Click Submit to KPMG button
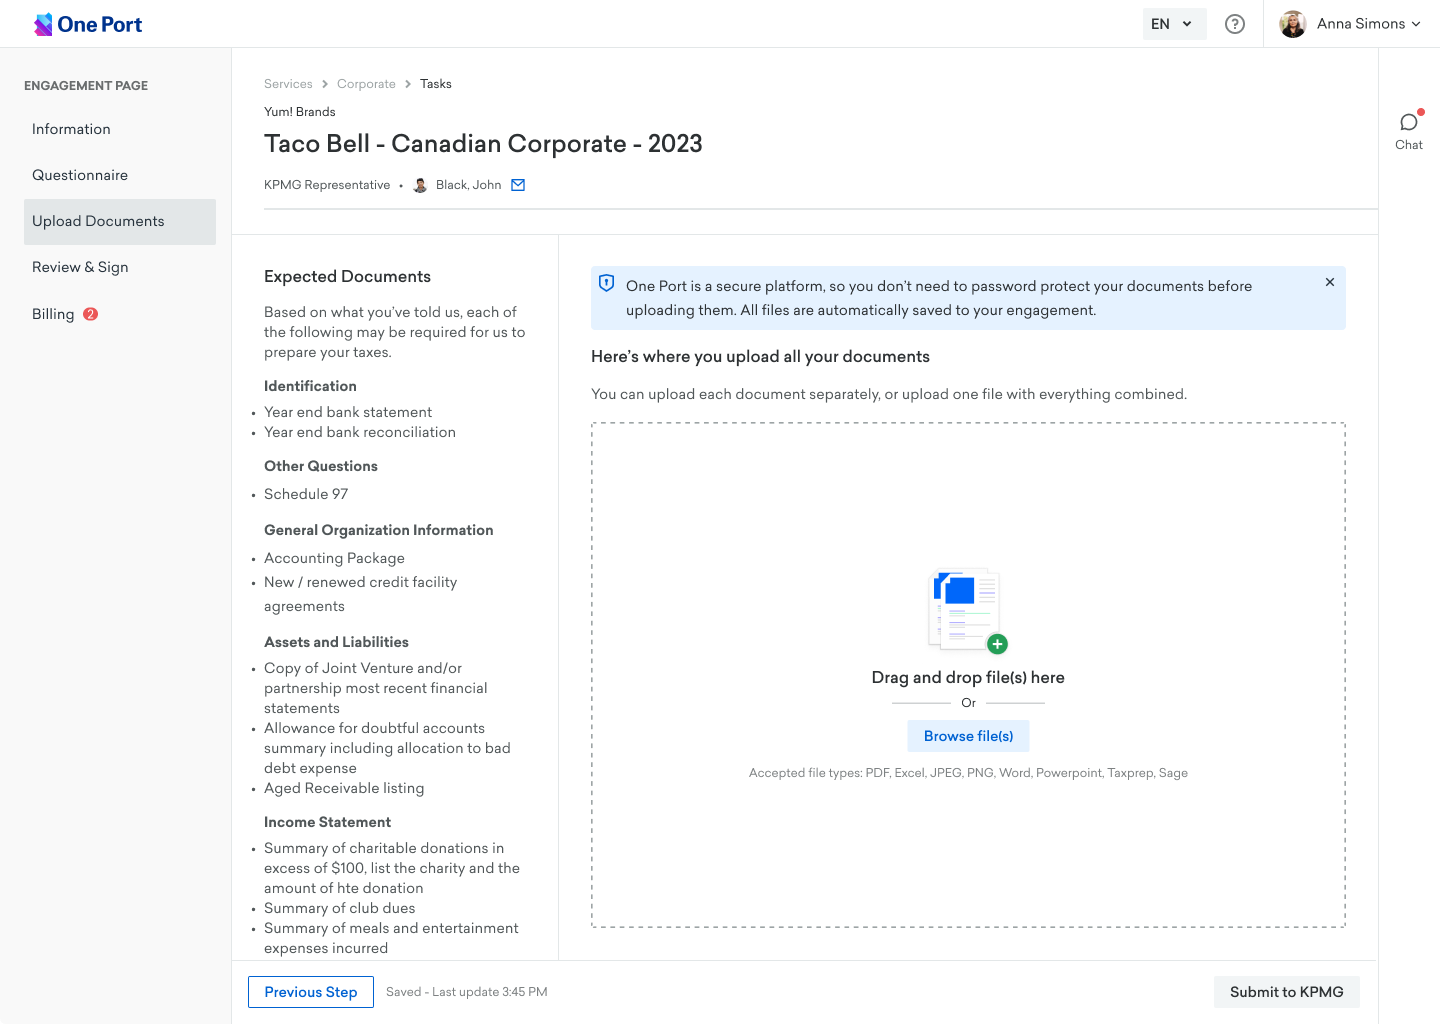1440x1024 pixels. tap(1286, 992)
